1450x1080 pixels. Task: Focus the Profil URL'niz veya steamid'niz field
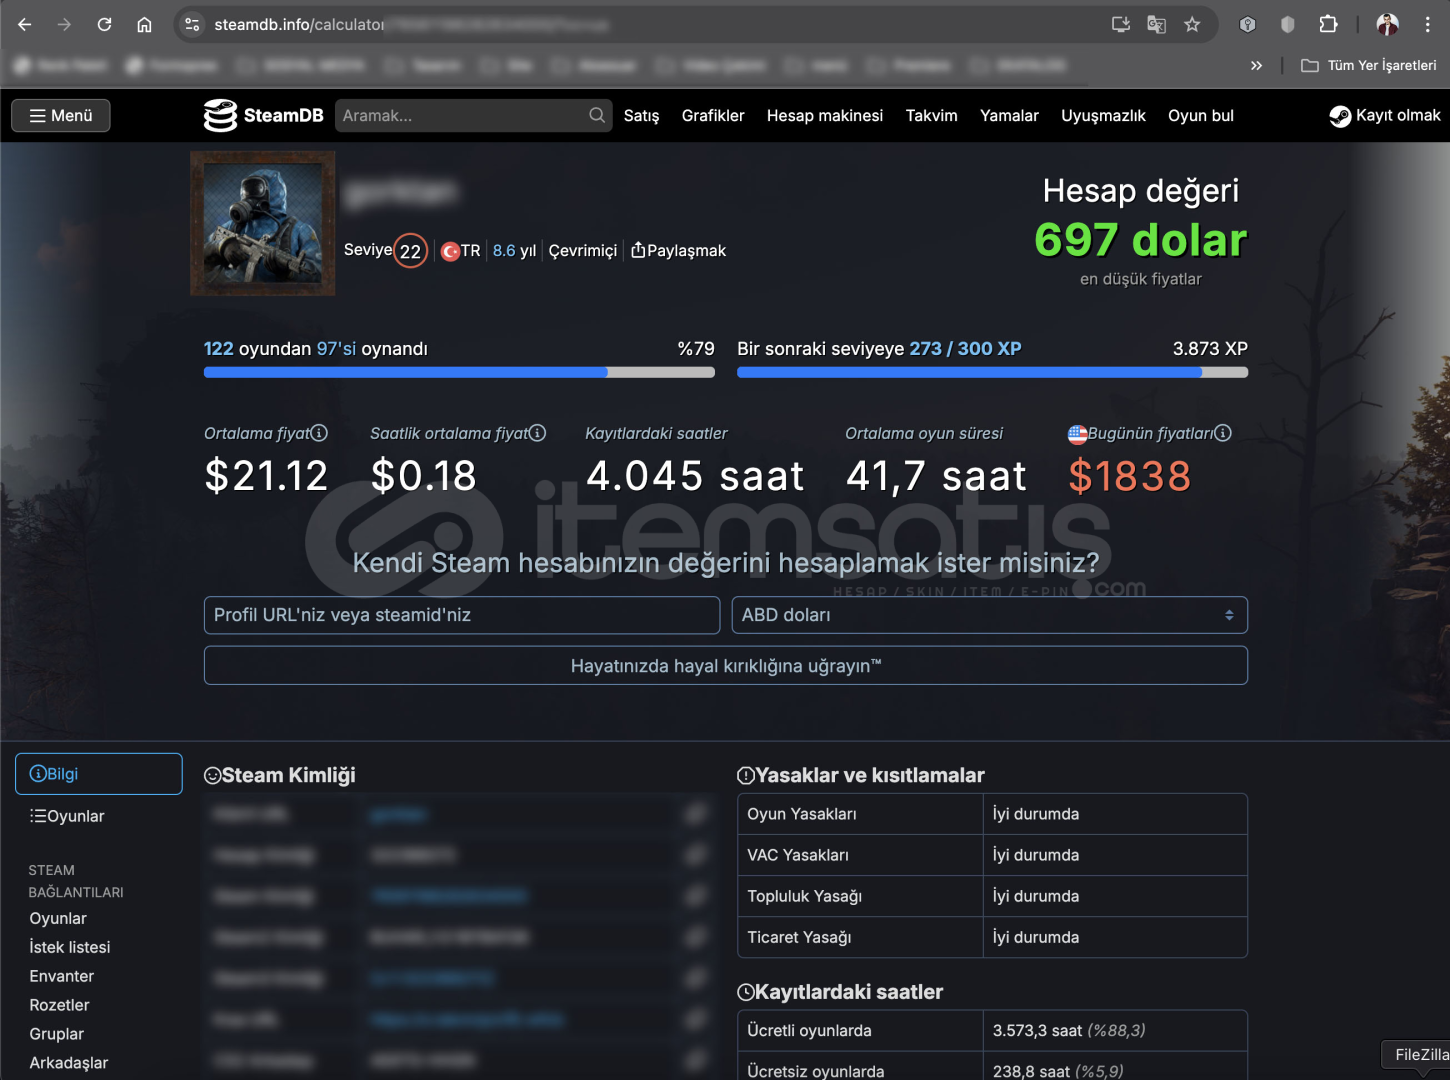[x=462, y=615]
